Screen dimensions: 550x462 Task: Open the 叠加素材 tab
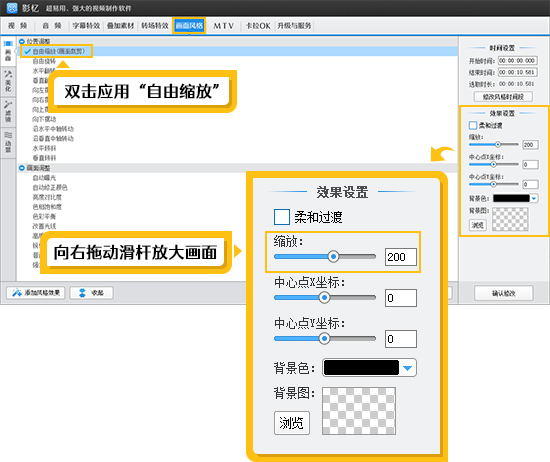121,26
